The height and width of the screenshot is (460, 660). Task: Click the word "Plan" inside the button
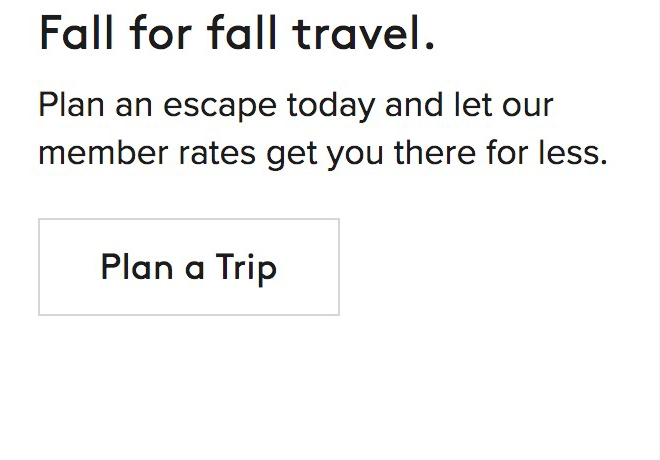[138, 267]
